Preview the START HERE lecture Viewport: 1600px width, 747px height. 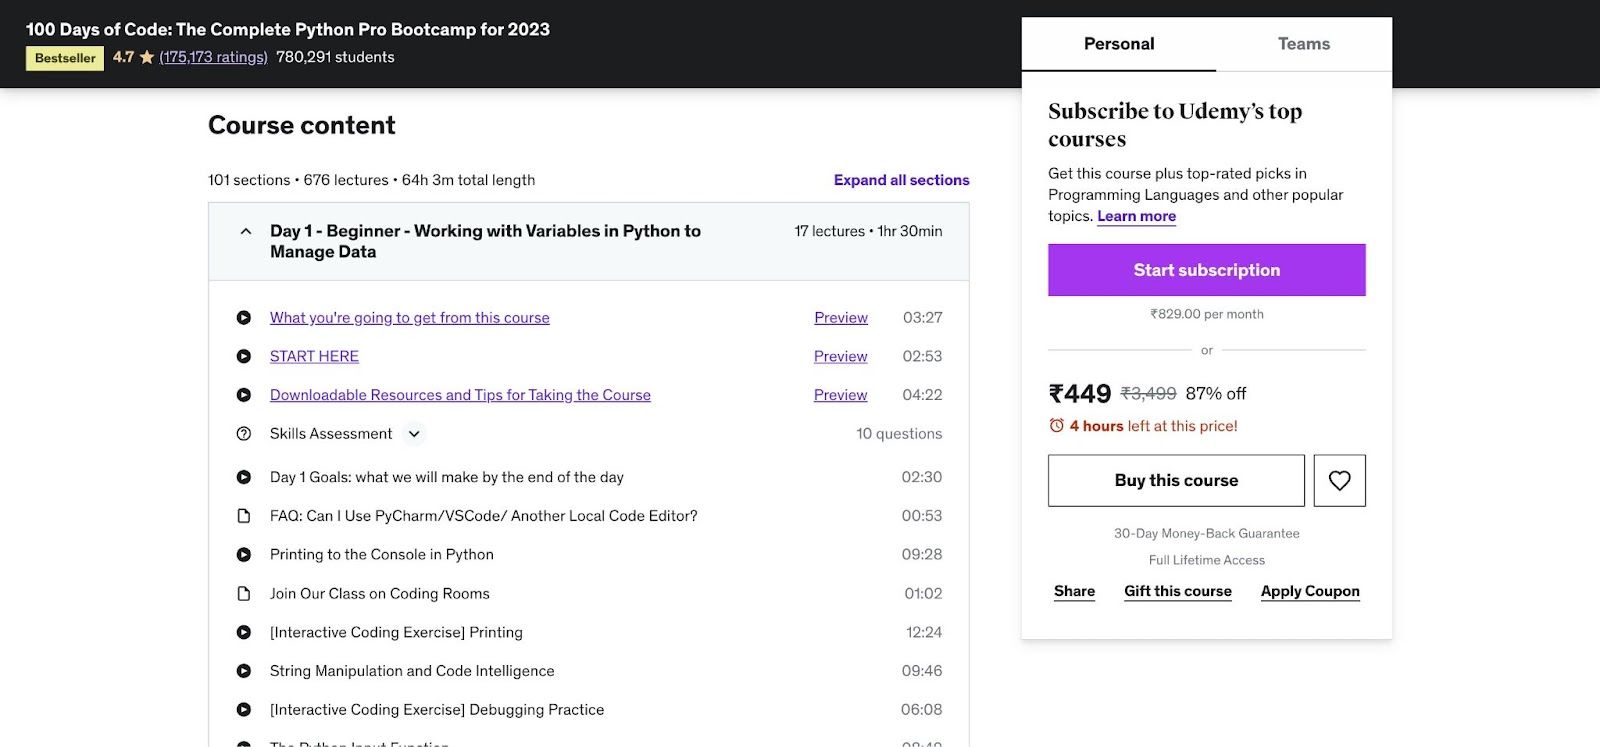click(x=841, y=356)
